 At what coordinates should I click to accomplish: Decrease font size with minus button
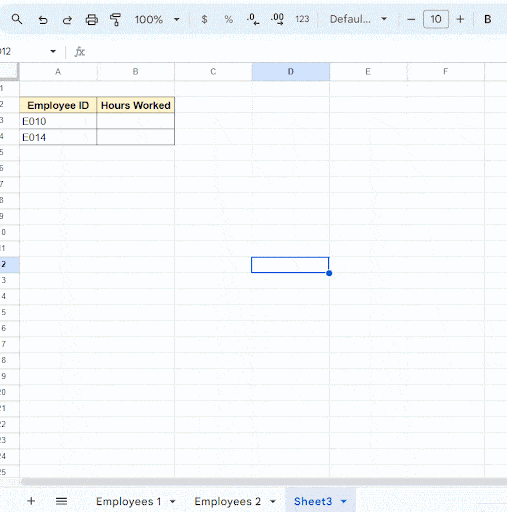[x=411, y=19]
